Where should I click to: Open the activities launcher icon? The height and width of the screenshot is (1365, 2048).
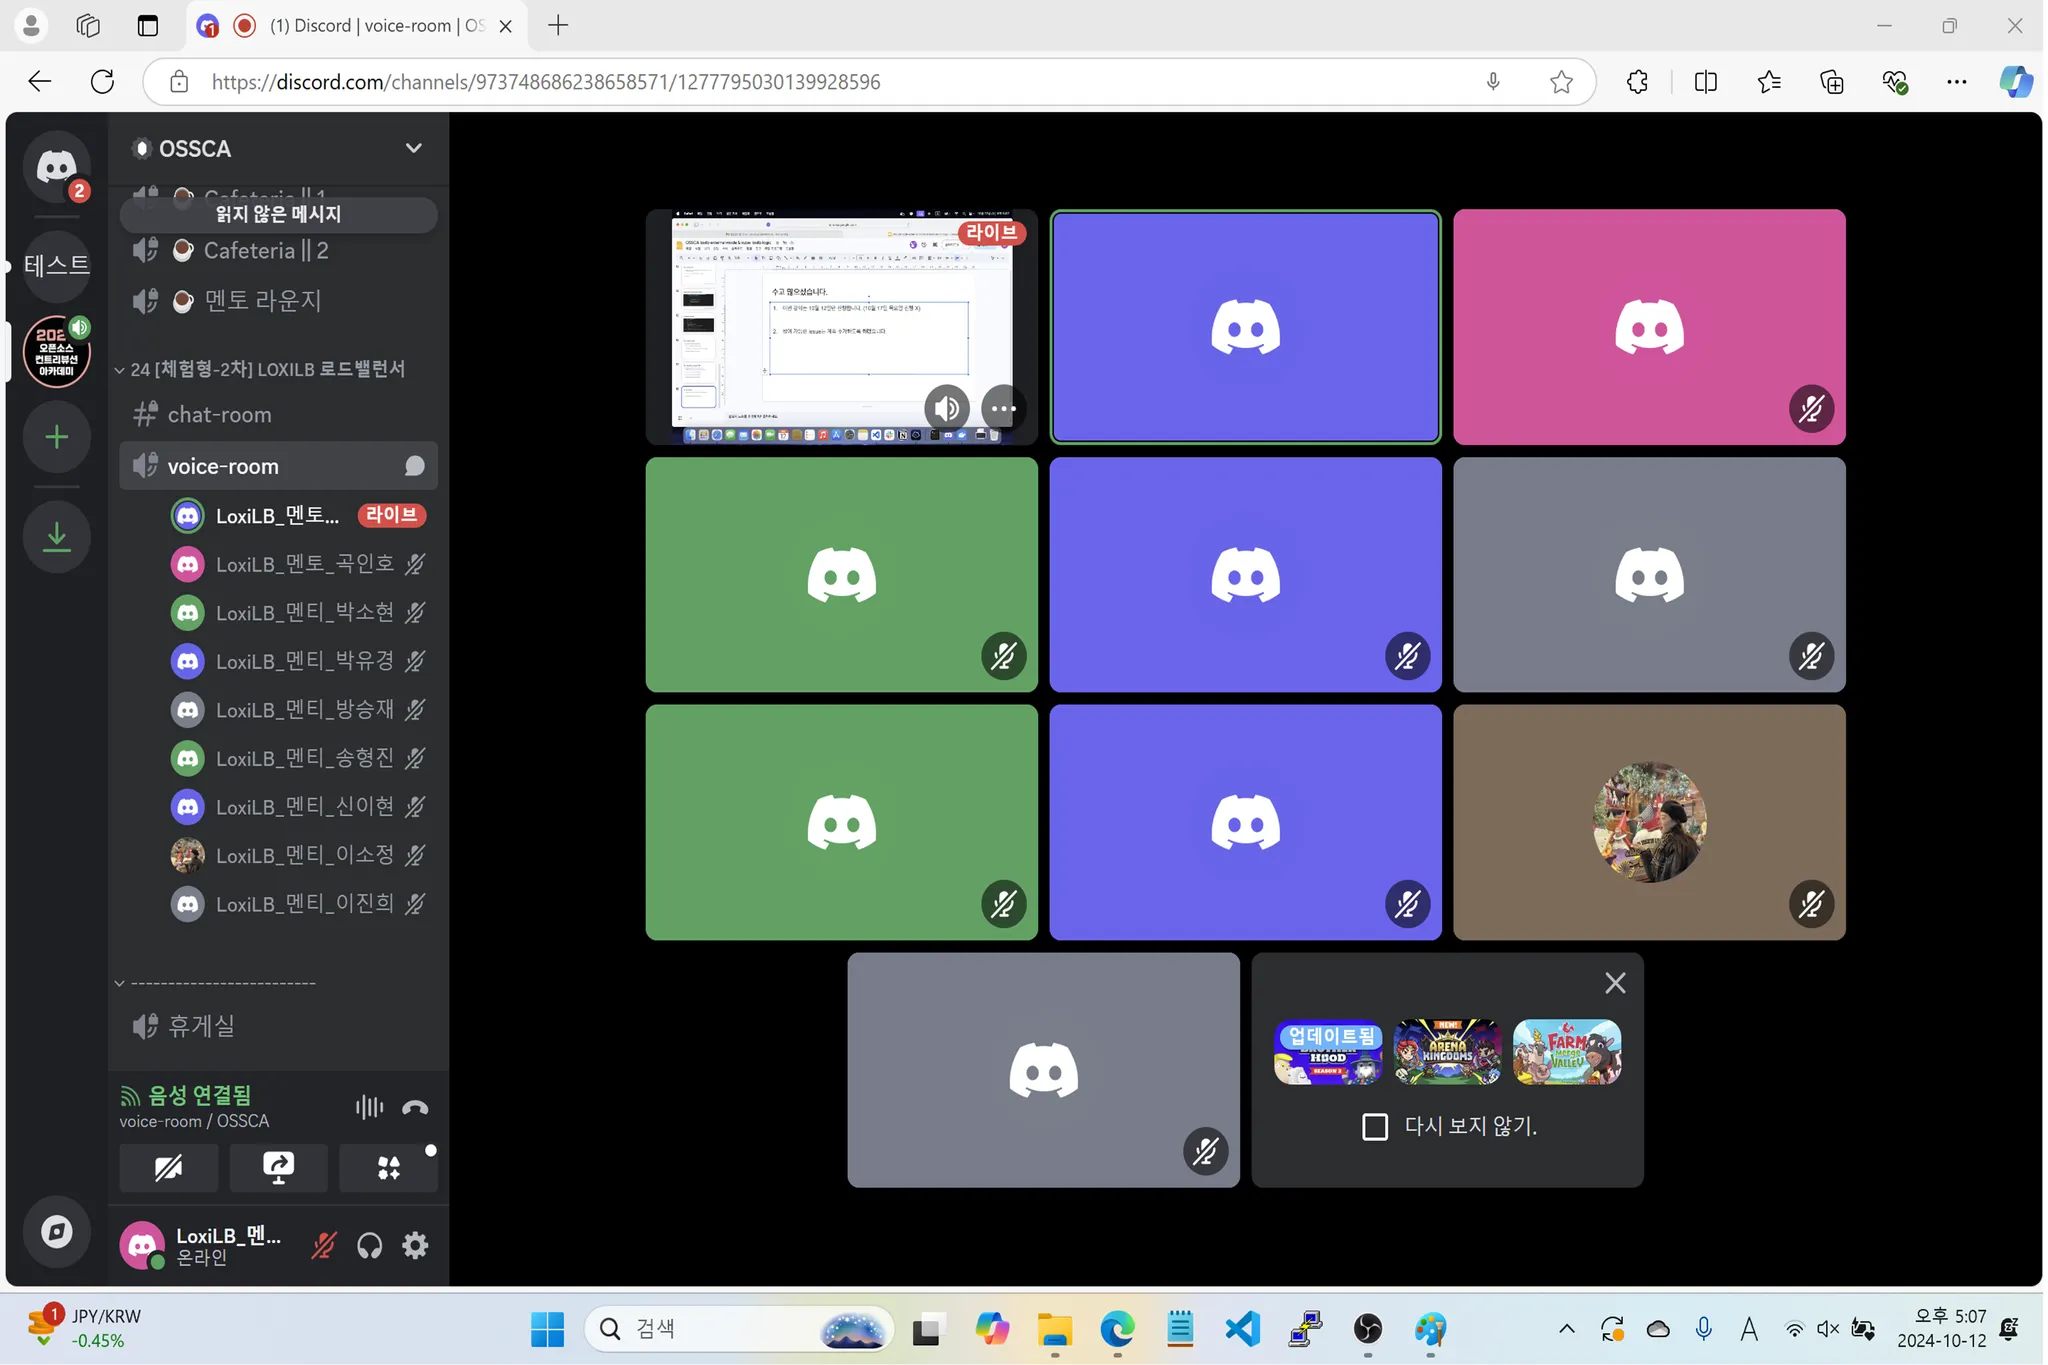(388, 1167)
